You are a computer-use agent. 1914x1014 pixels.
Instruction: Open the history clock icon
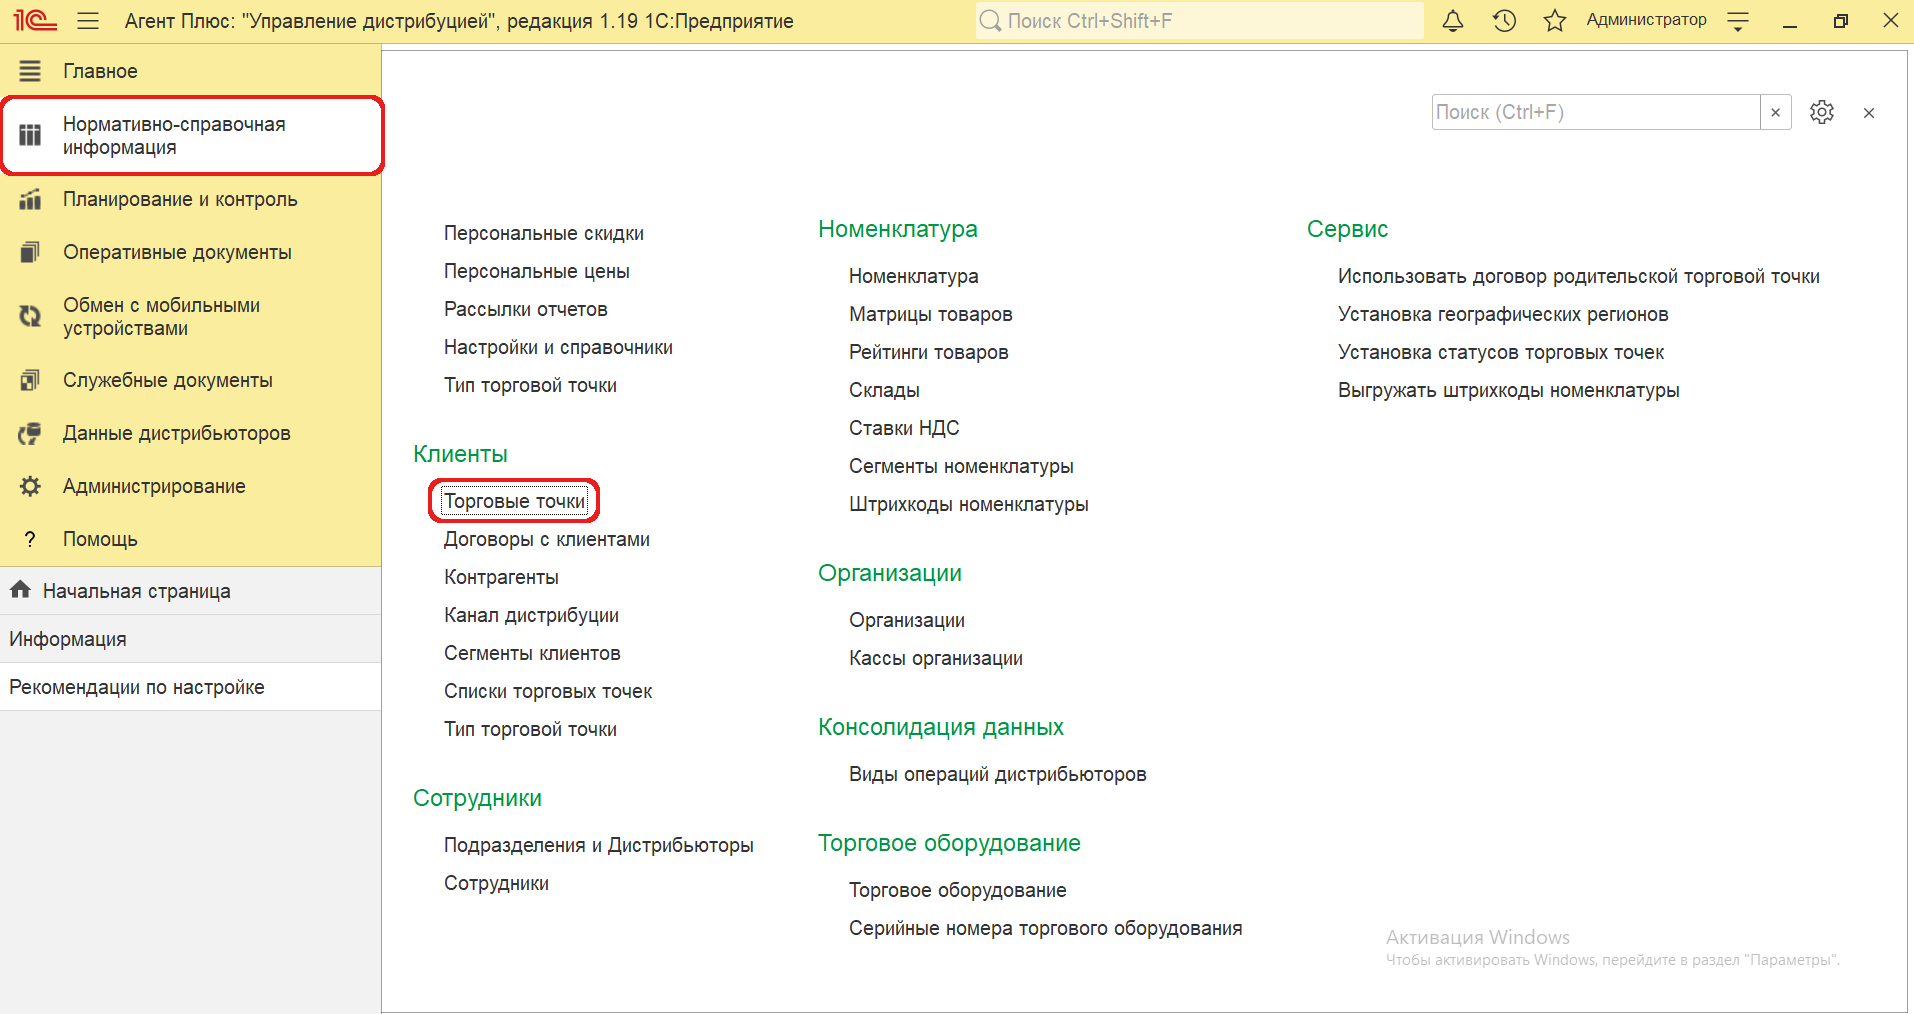1504,21
